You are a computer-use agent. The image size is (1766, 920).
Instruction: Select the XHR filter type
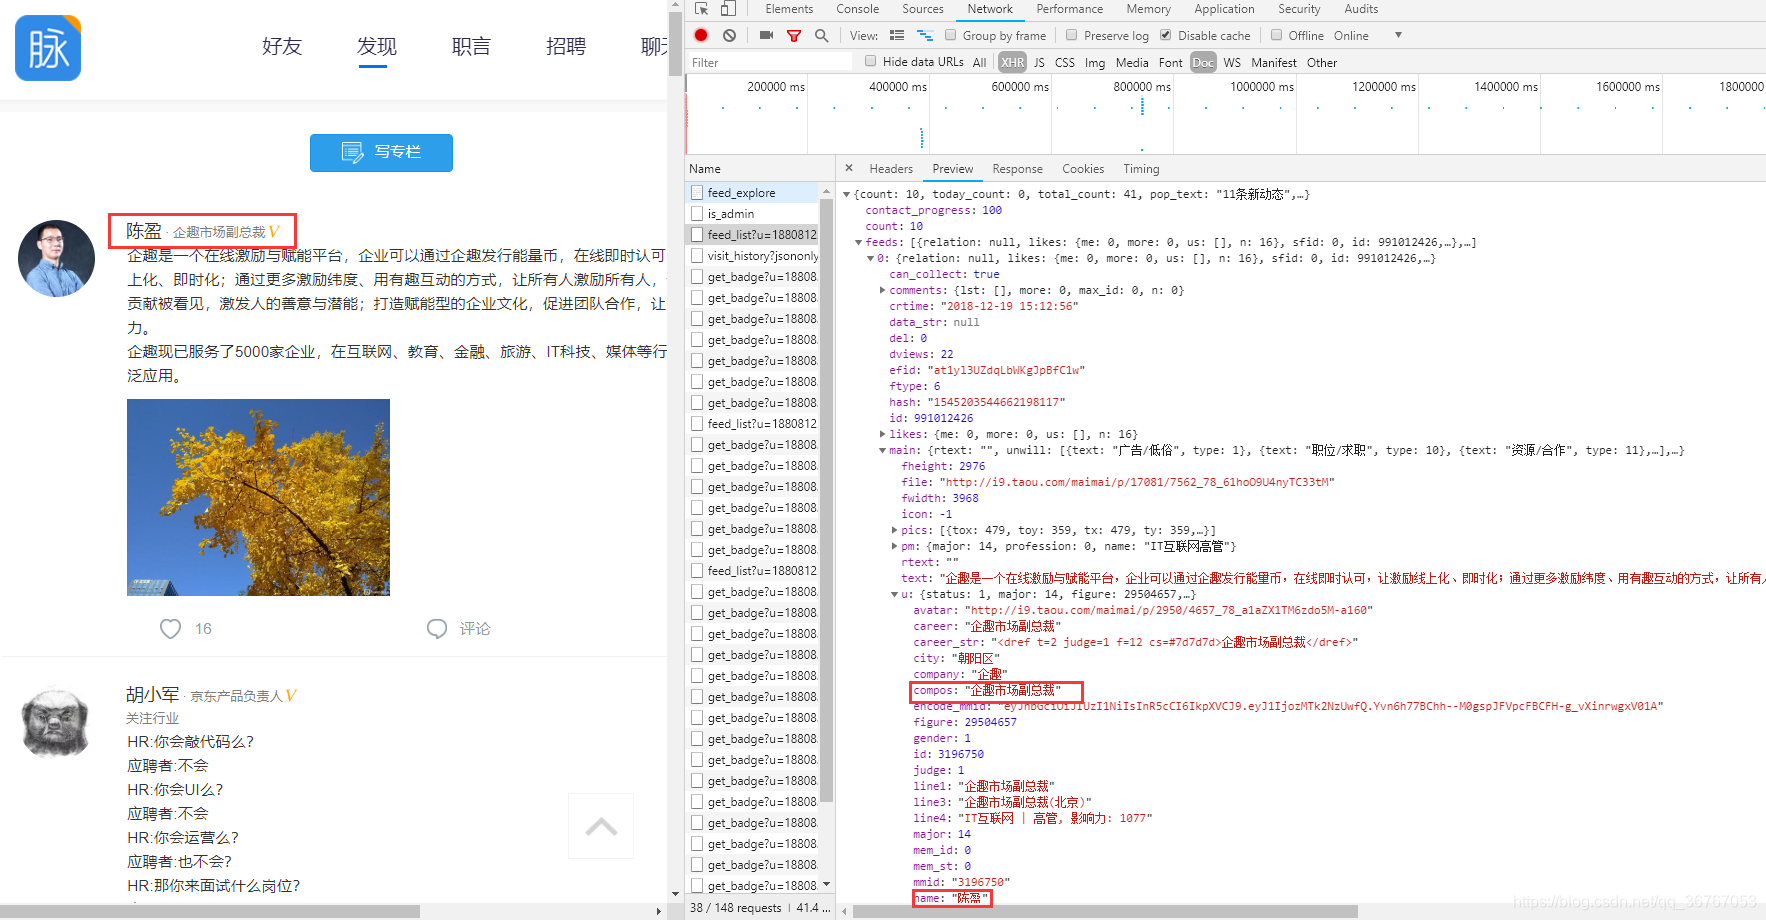coord(1013,62)
